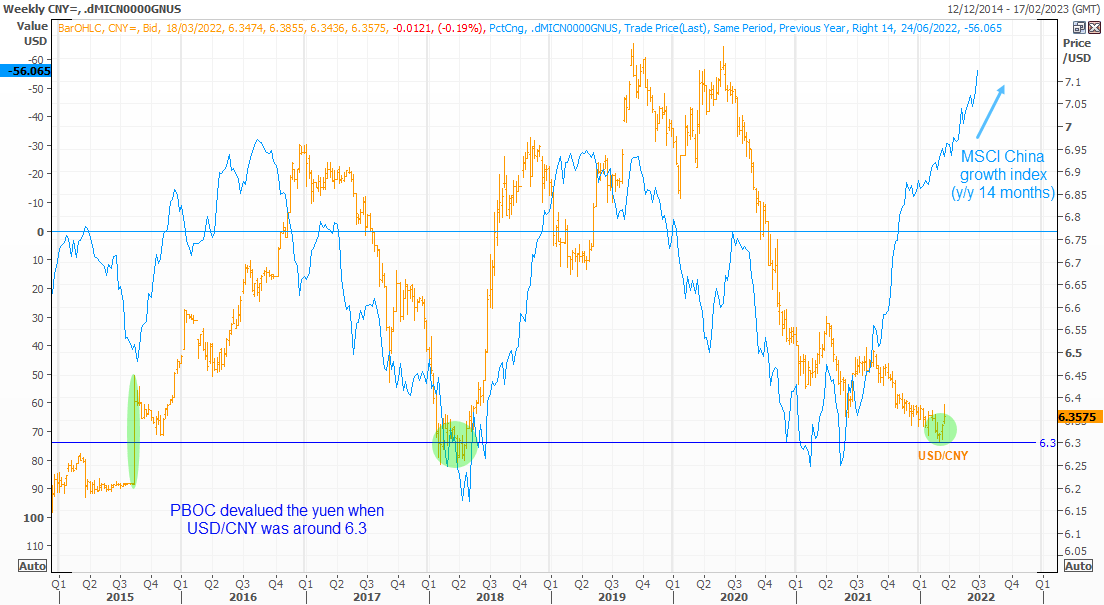Select the green ellipse highlight at 2015 Q3
This screenshot has width=1104, height=605.
tap(134, 430)
